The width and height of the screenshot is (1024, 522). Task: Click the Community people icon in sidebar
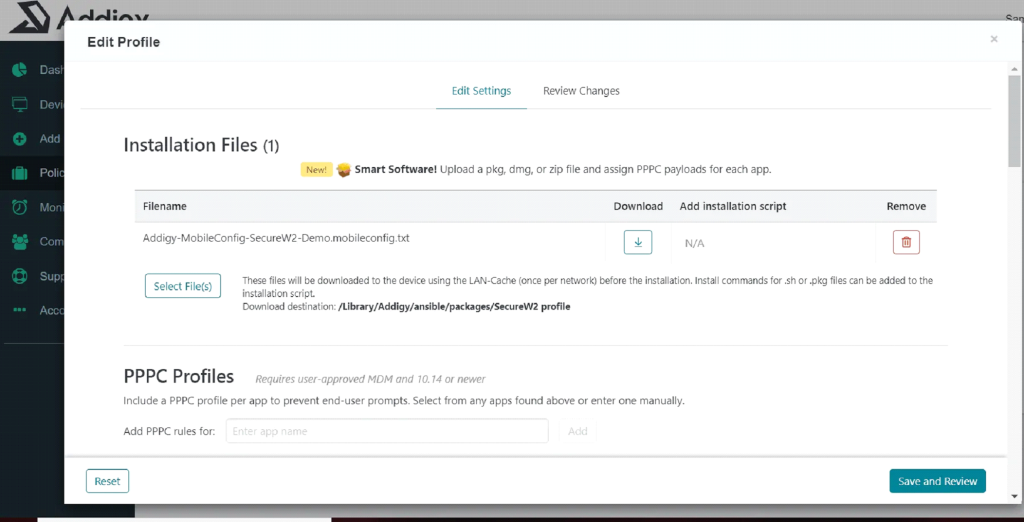coord(19,241)
